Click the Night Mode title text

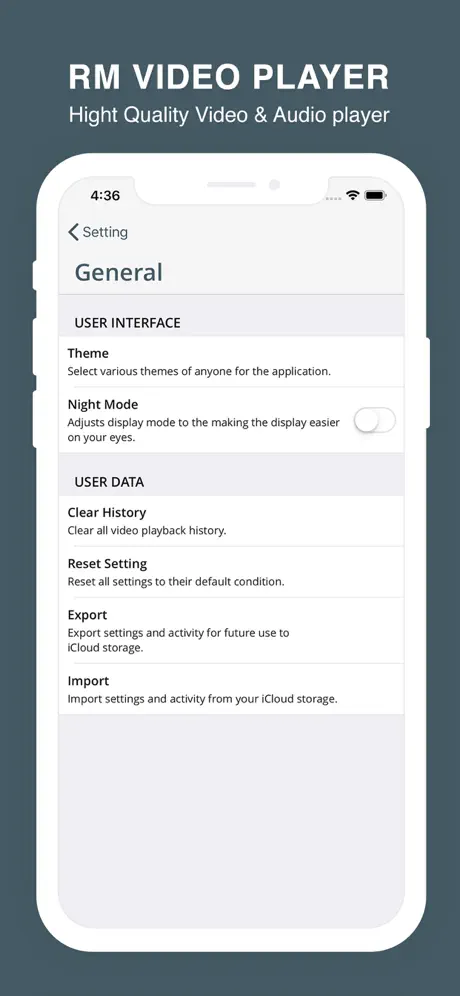[103, 404]
